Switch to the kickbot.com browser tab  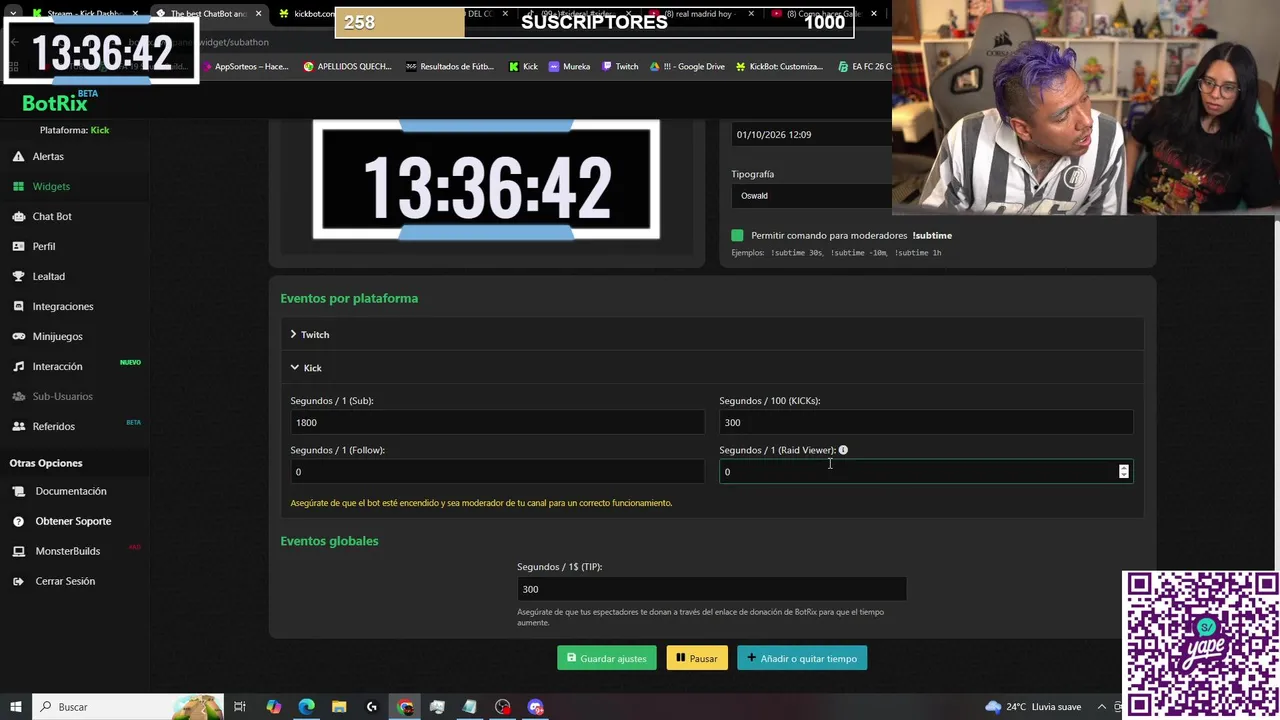[x=305, y=14]
